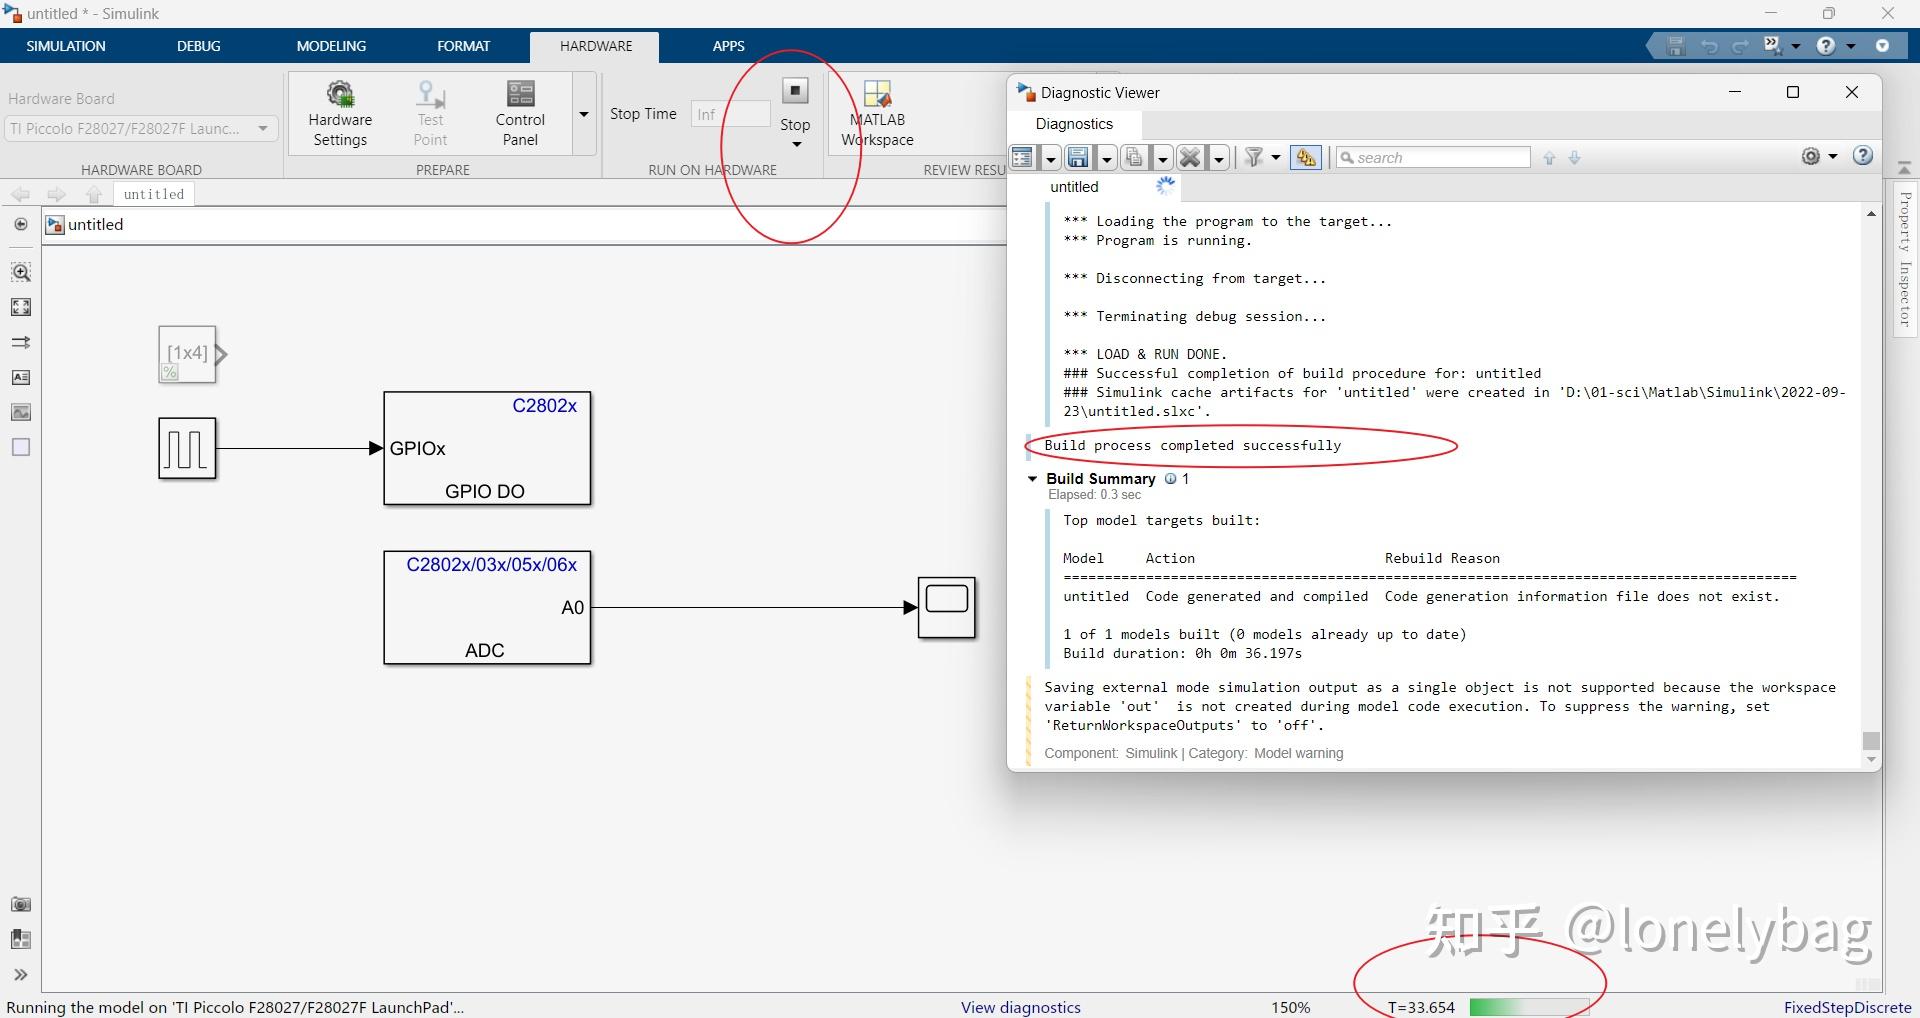Click the View diagnostics link in status bar
This screenshot has width=1920, height=1018.
1019,1007
